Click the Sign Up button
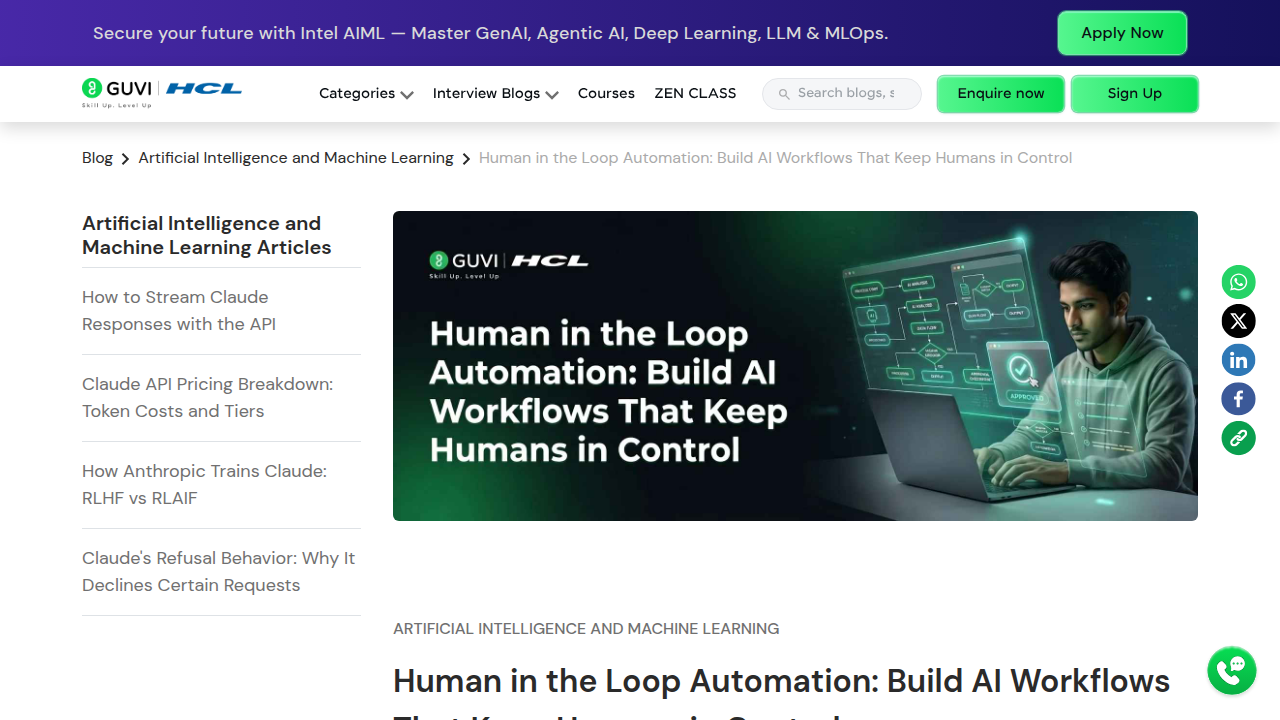Image resolution: width=1280 pixels, height=720 pixels. click(1135, 94)
